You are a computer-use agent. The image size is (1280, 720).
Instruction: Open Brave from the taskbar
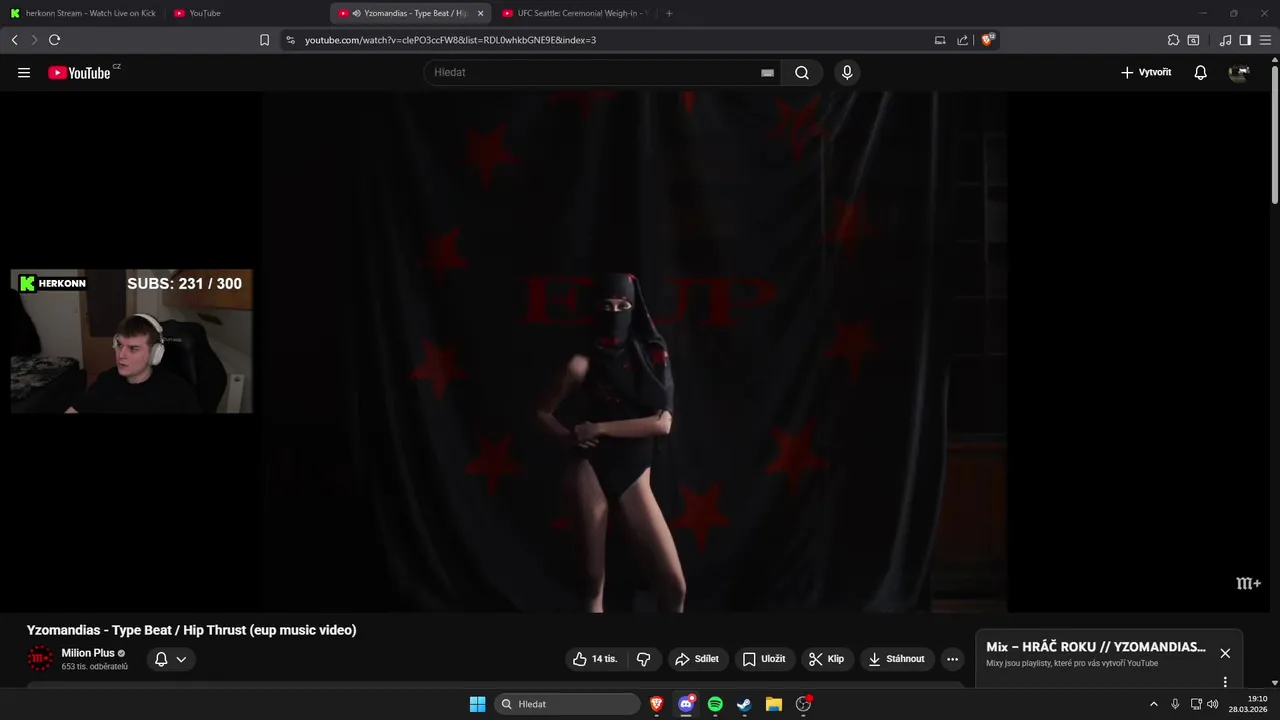click(657, 704)
